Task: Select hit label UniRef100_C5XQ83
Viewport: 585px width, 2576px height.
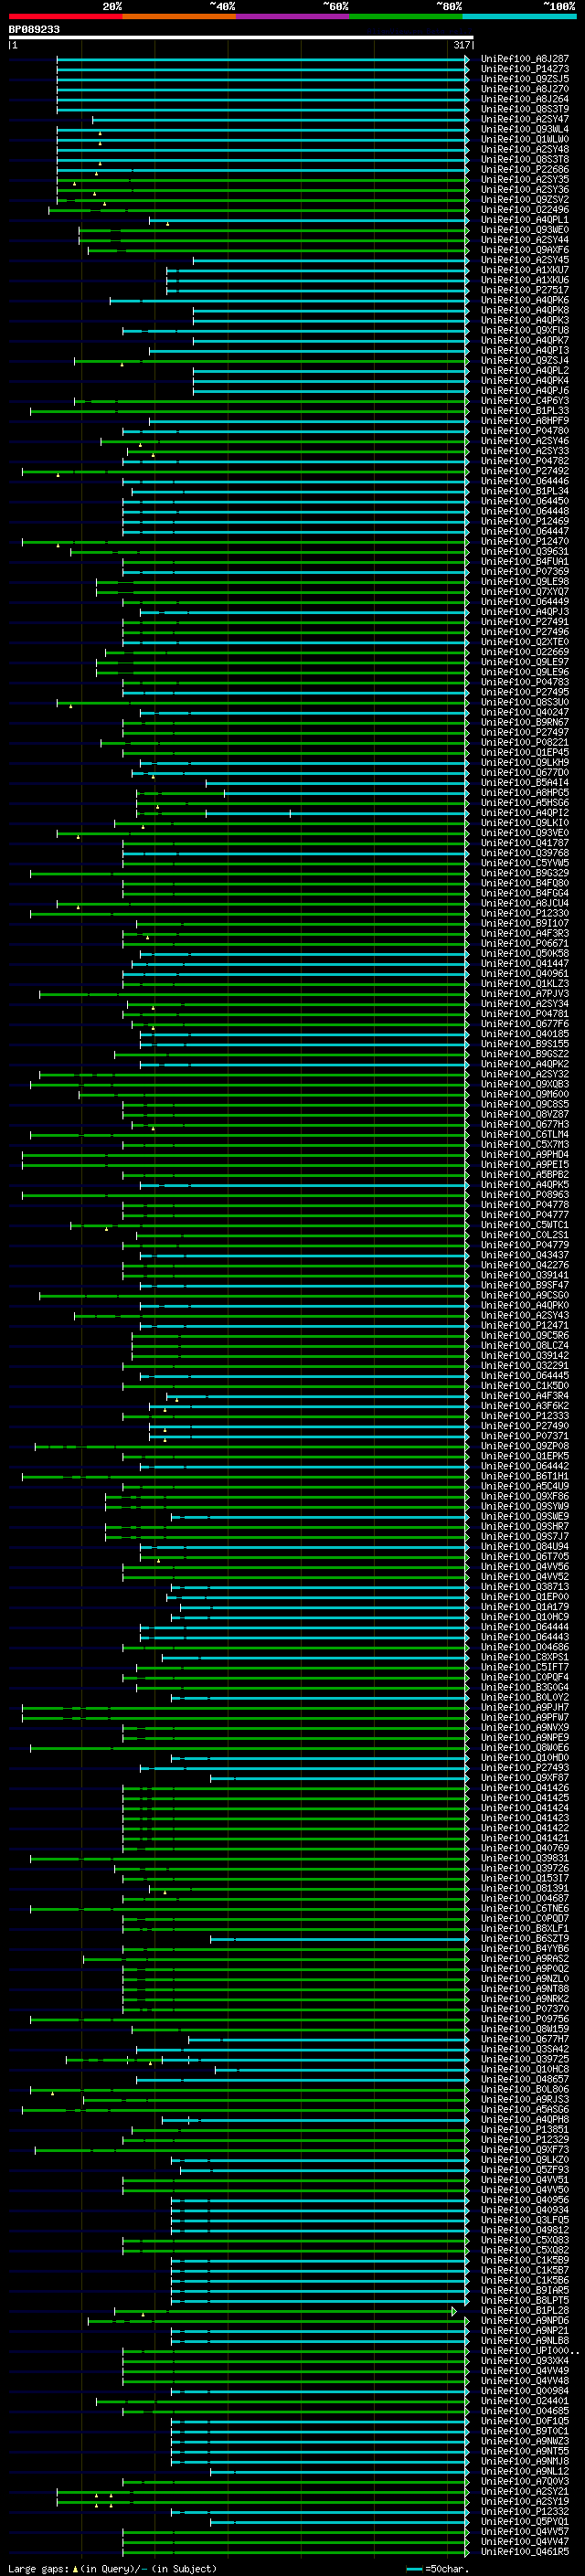Action: [524, 2240]
